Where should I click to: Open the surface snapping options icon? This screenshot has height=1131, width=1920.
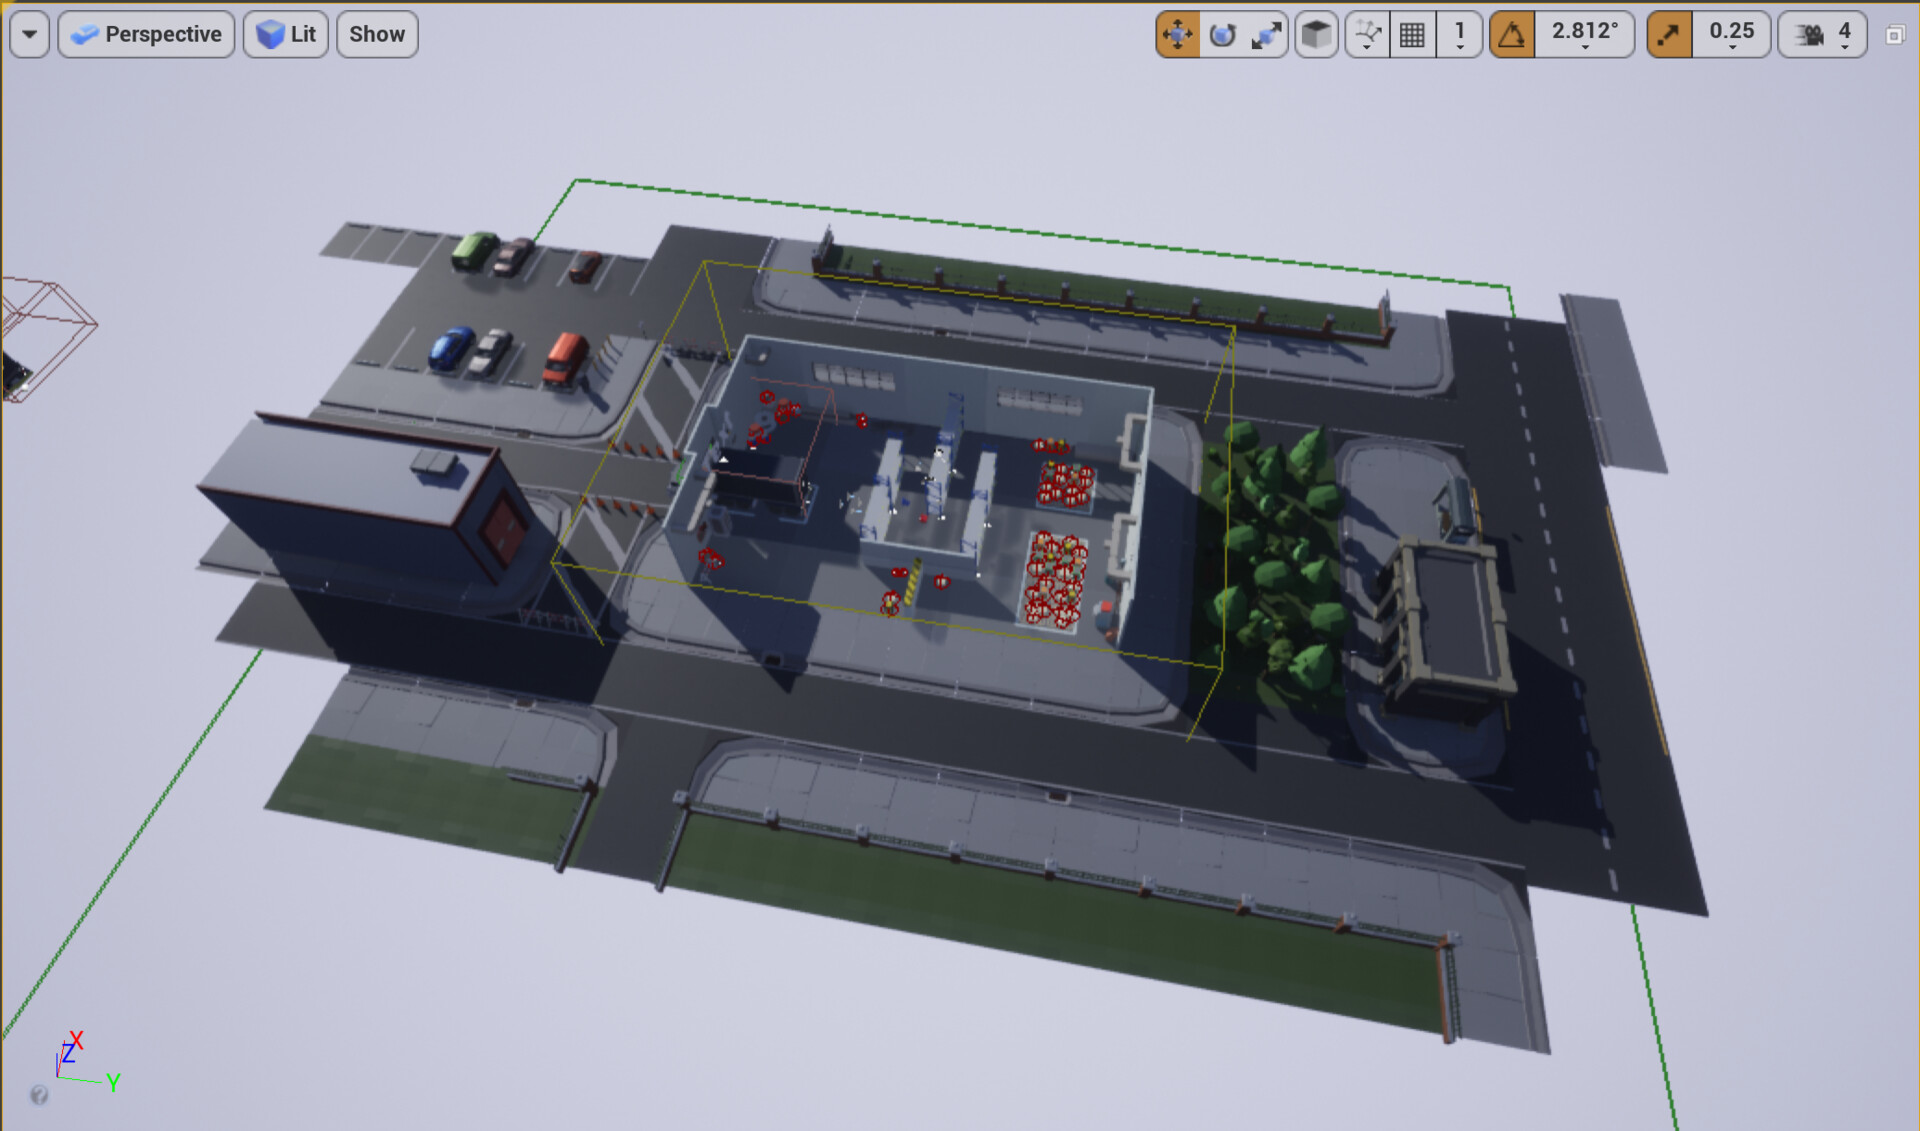click(x=1366, y=33)
